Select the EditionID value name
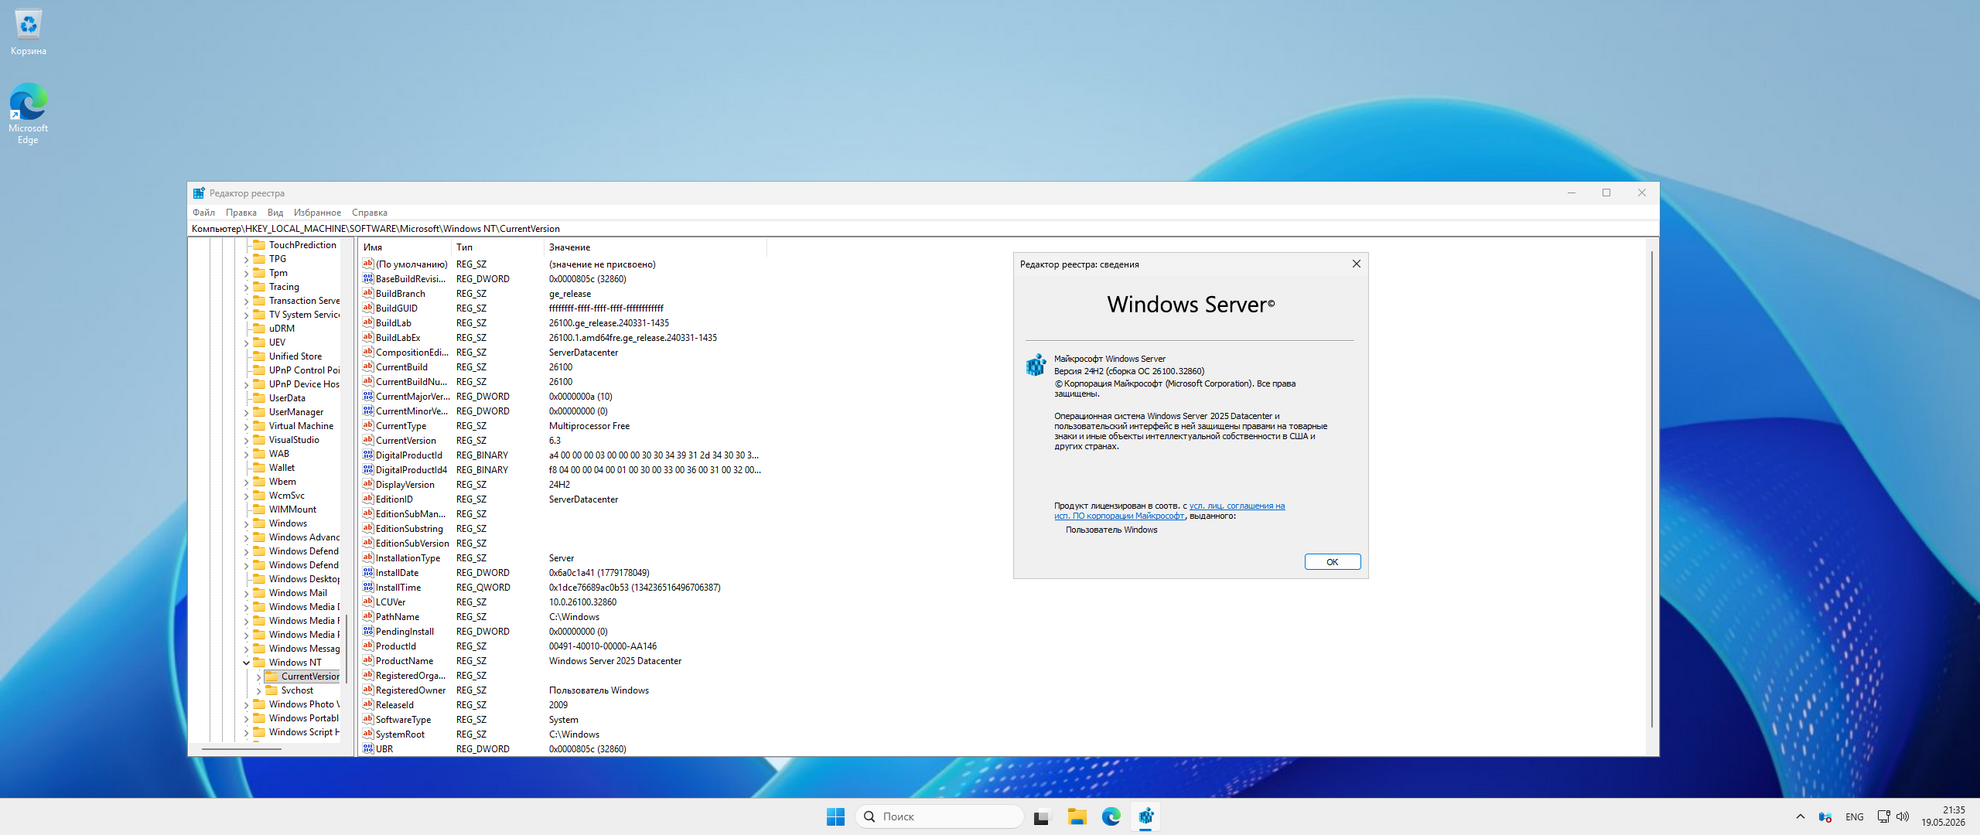This screenshot has height=835, width=1980. 394,499
